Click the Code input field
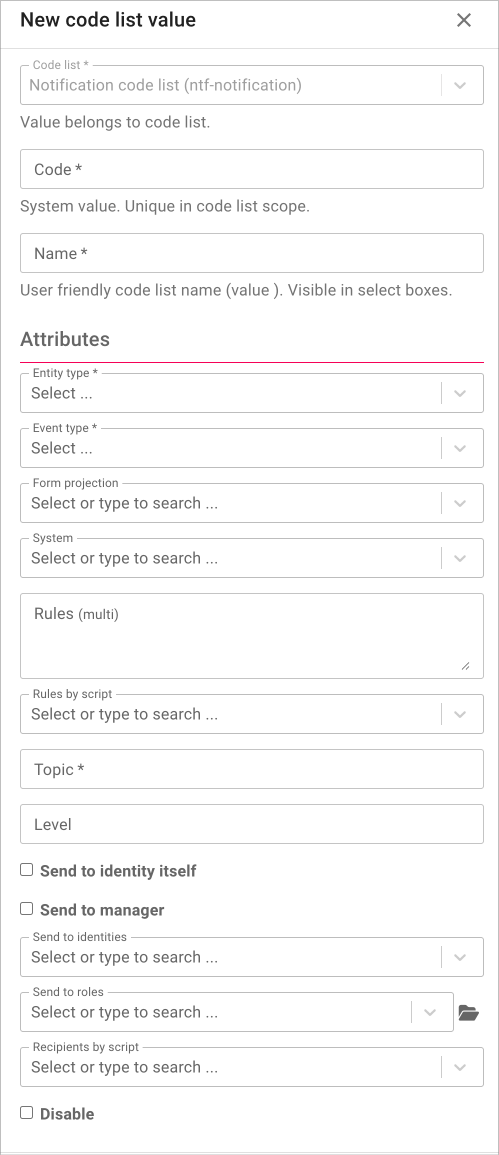 252,169
